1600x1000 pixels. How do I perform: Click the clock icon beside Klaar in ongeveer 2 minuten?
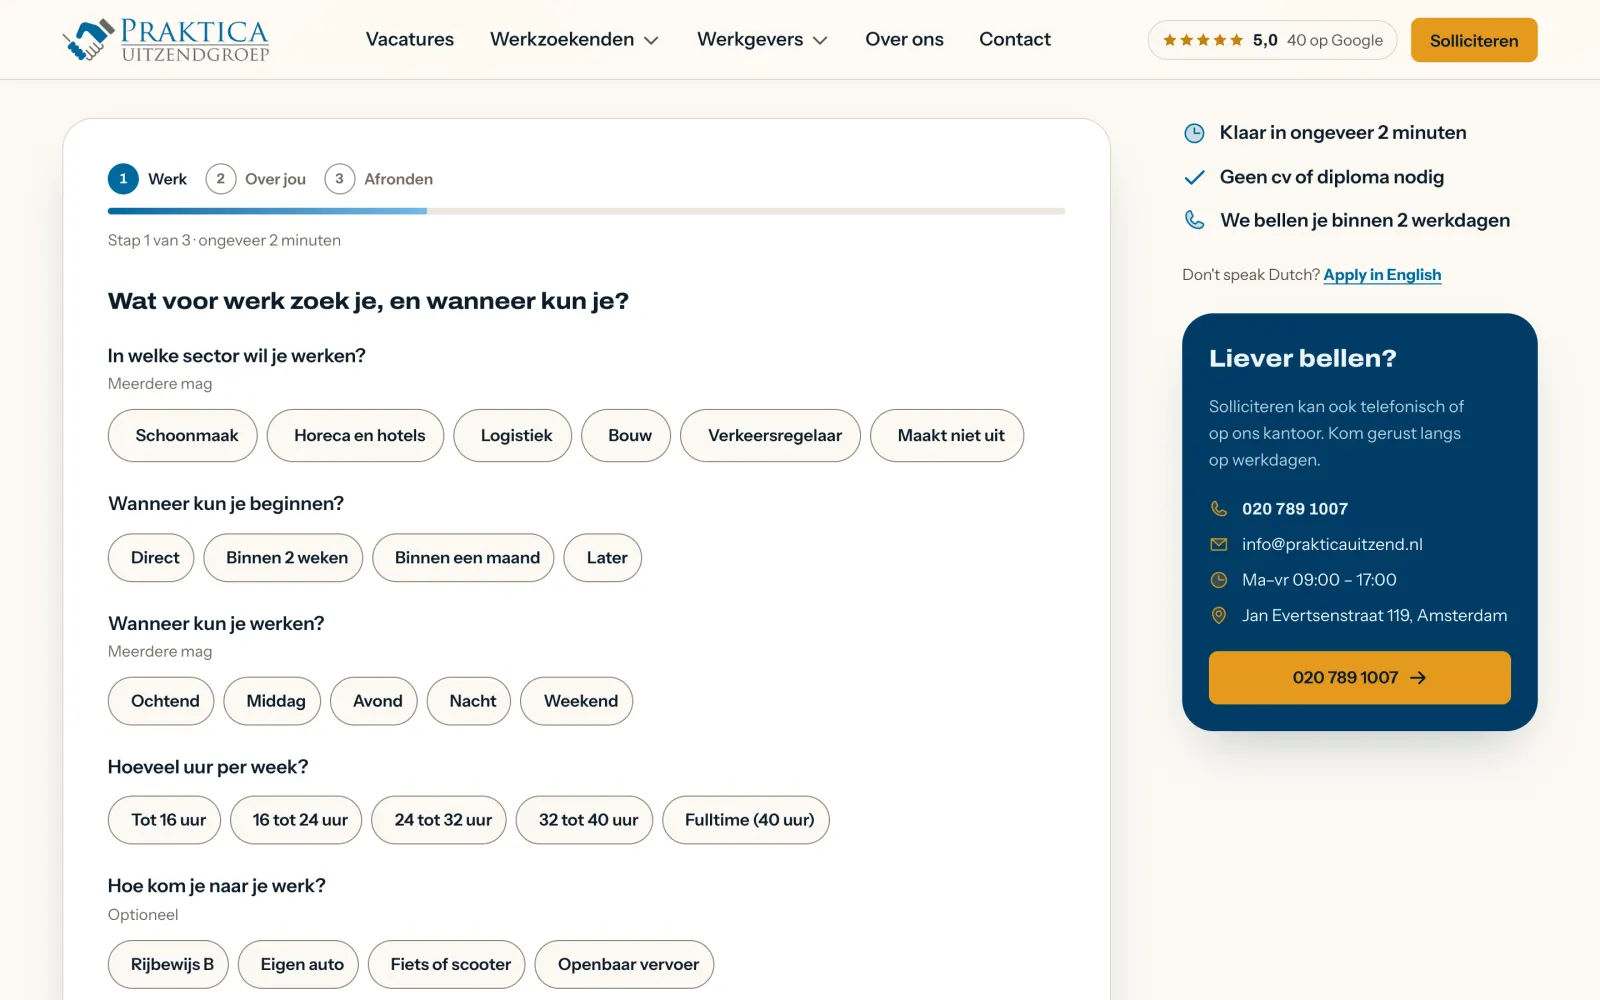pos(1194,133)
